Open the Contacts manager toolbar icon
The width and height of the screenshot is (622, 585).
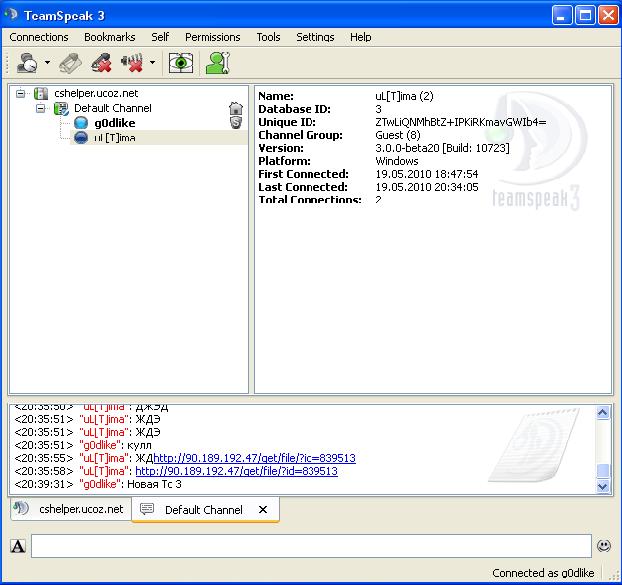click(216, 64)
